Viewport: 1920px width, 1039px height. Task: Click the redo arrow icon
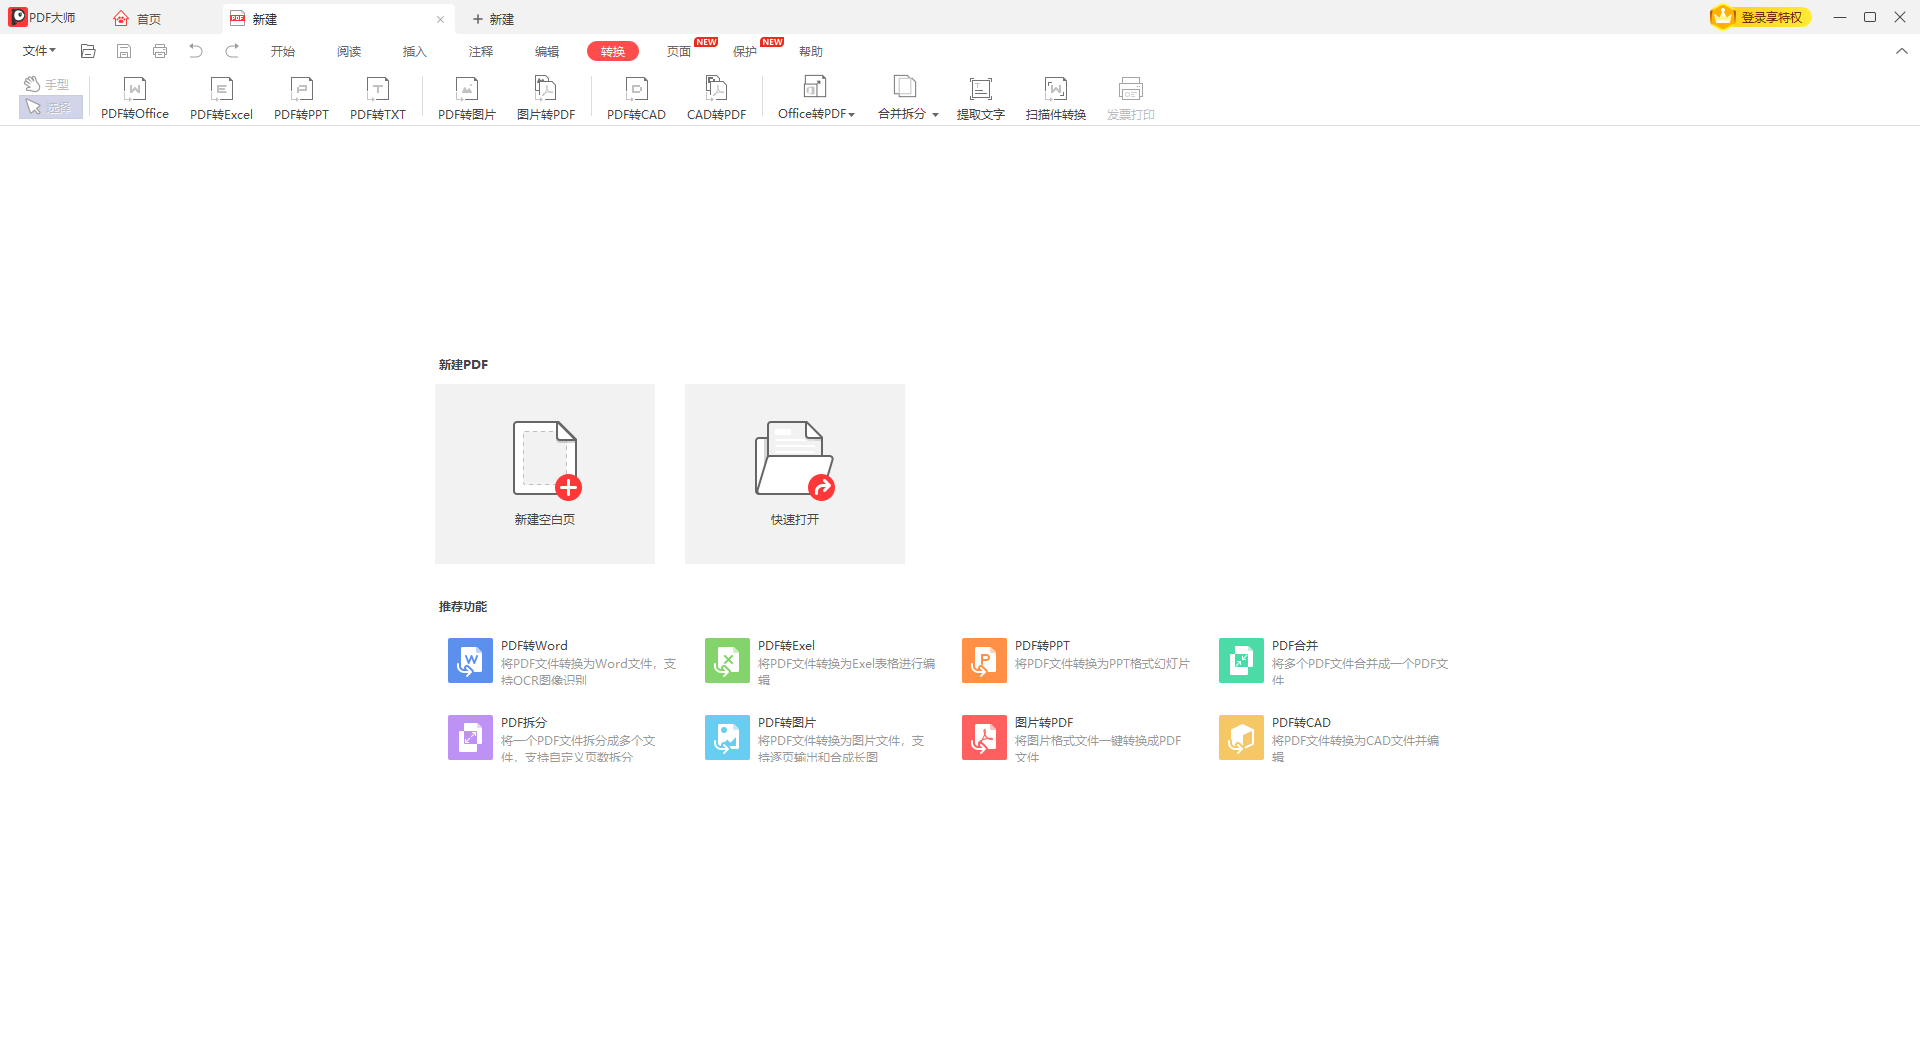pyautogui.click(x=232, y=51)
